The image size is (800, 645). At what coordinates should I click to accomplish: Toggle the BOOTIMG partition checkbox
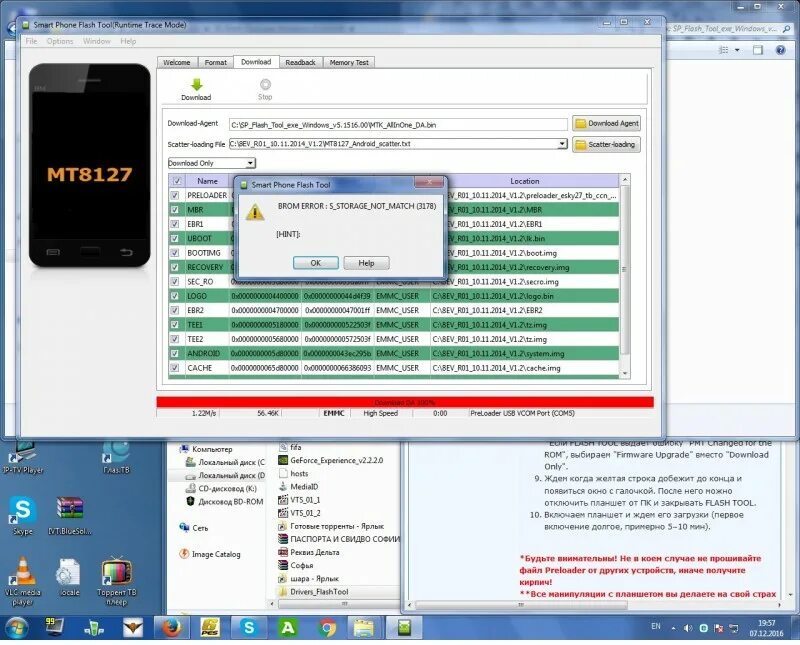pos(175,253)
